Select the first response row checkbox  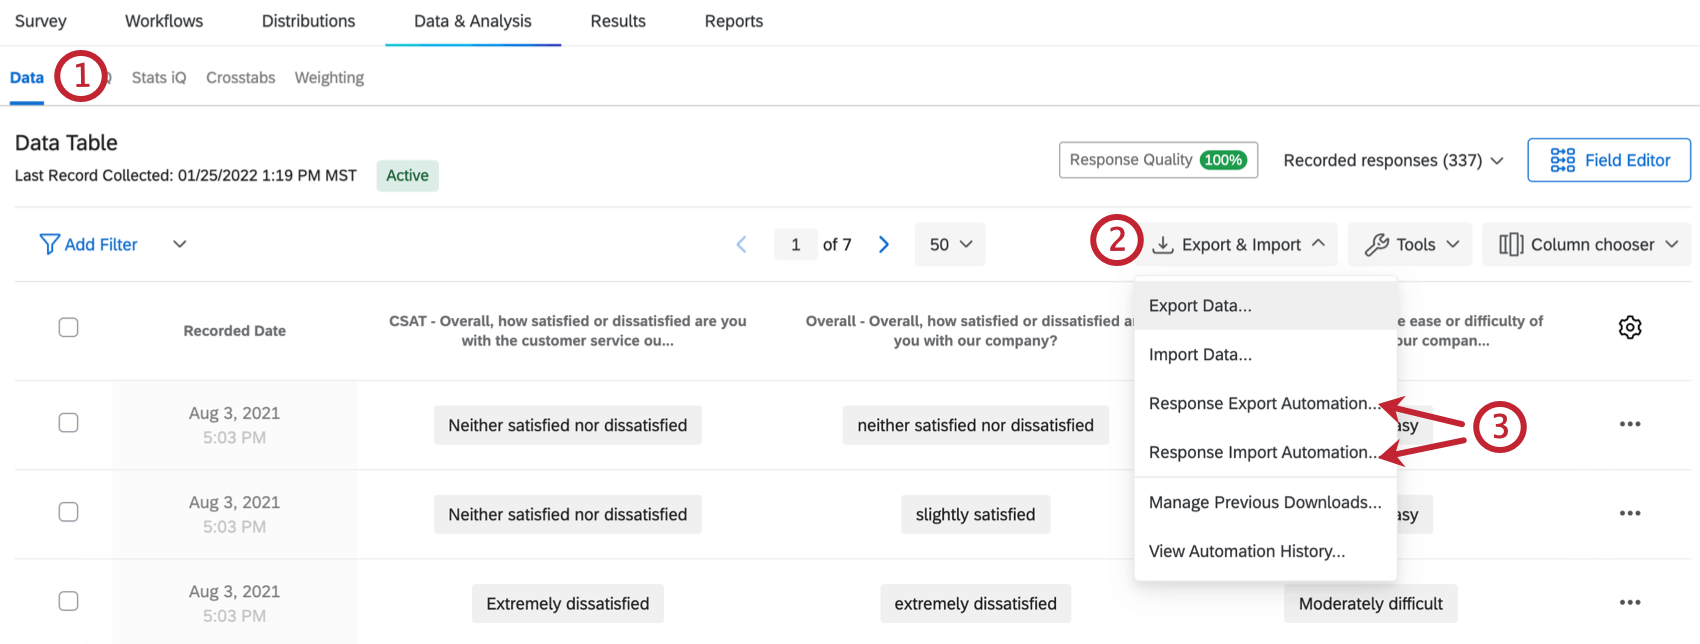coord(68,423)
